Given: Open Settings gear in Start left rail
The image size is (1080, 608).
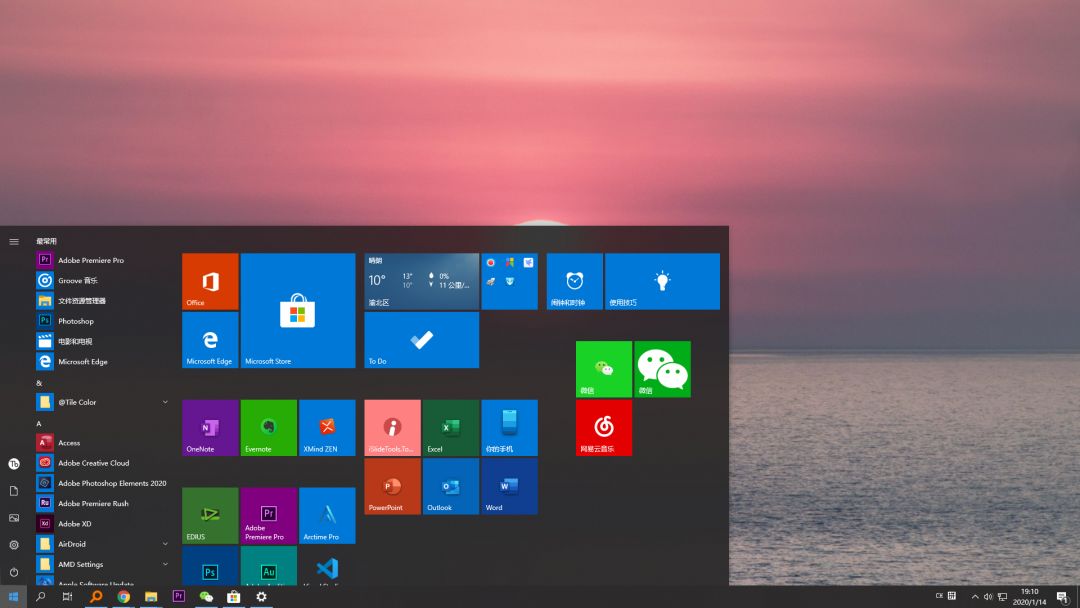Looking at the screenshot, I should tap(14, 545).
